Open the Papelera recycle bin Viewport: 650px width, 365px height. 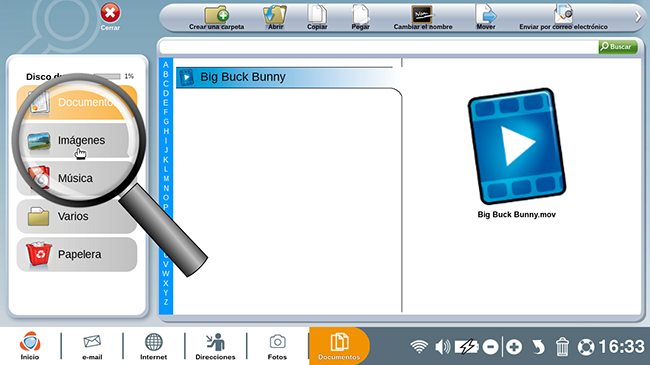pos(77,254)
